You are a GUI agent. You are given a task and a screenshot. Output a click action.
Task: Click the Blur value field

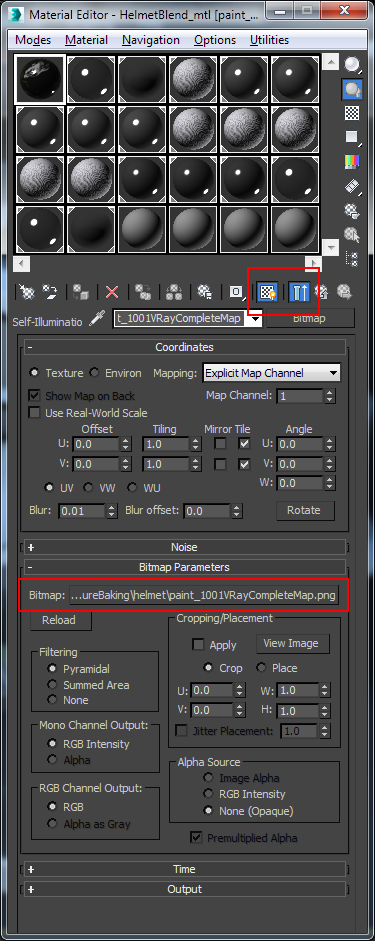click(x=82, y=511)
